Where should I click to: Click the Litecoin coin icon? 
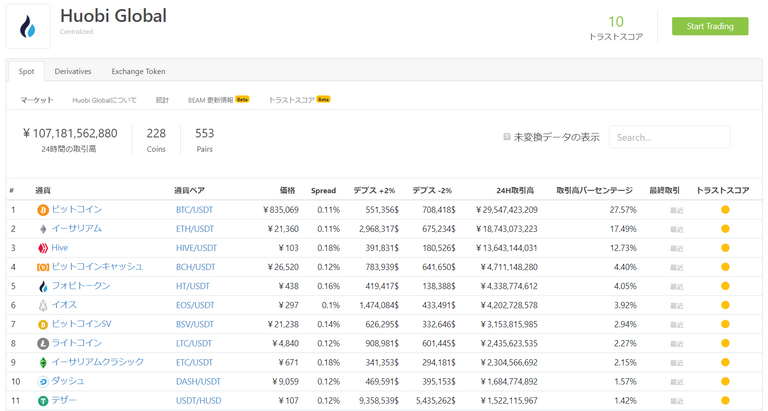click(x=43, y=343)
